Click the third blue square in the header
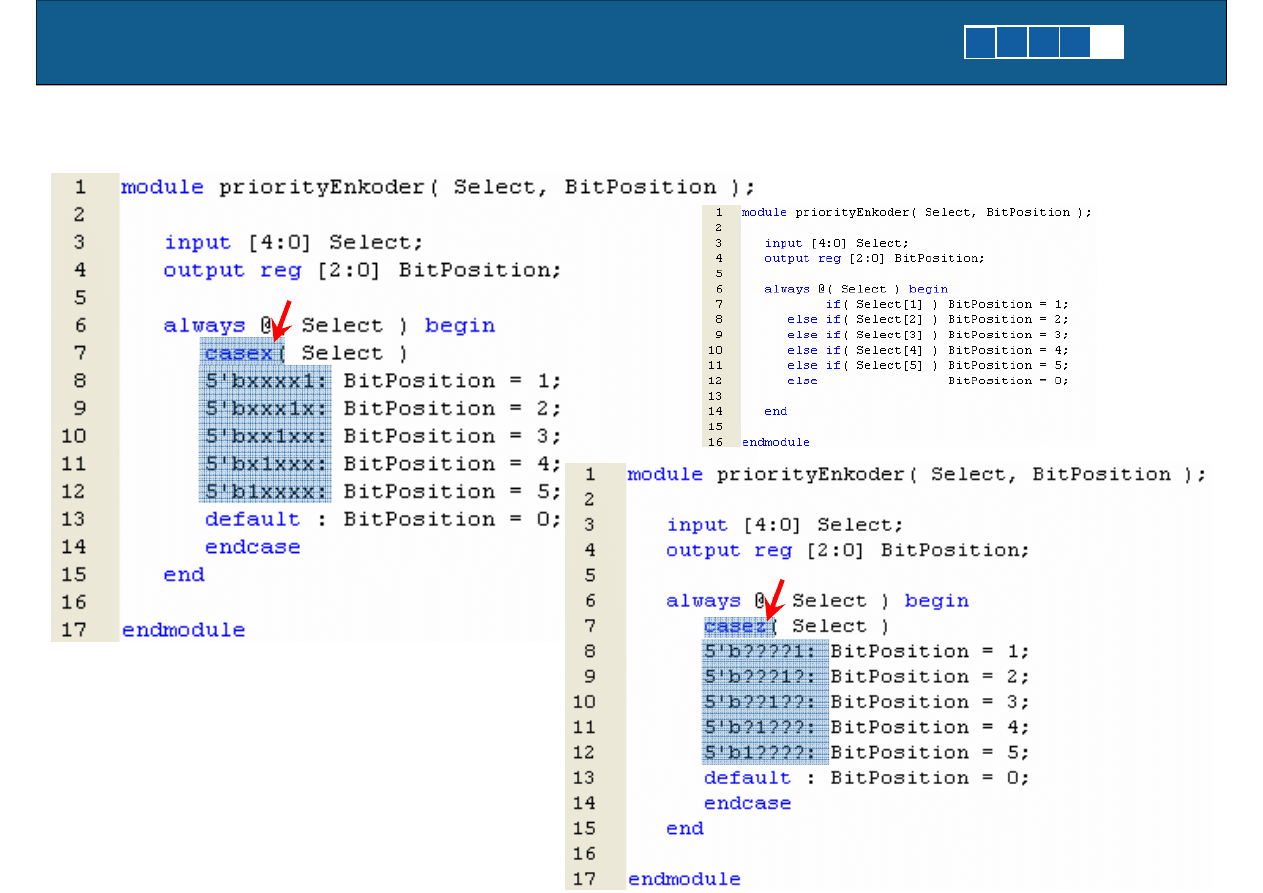The height and width of the screenshot is (893, 1263). (x=1044, y=42)
